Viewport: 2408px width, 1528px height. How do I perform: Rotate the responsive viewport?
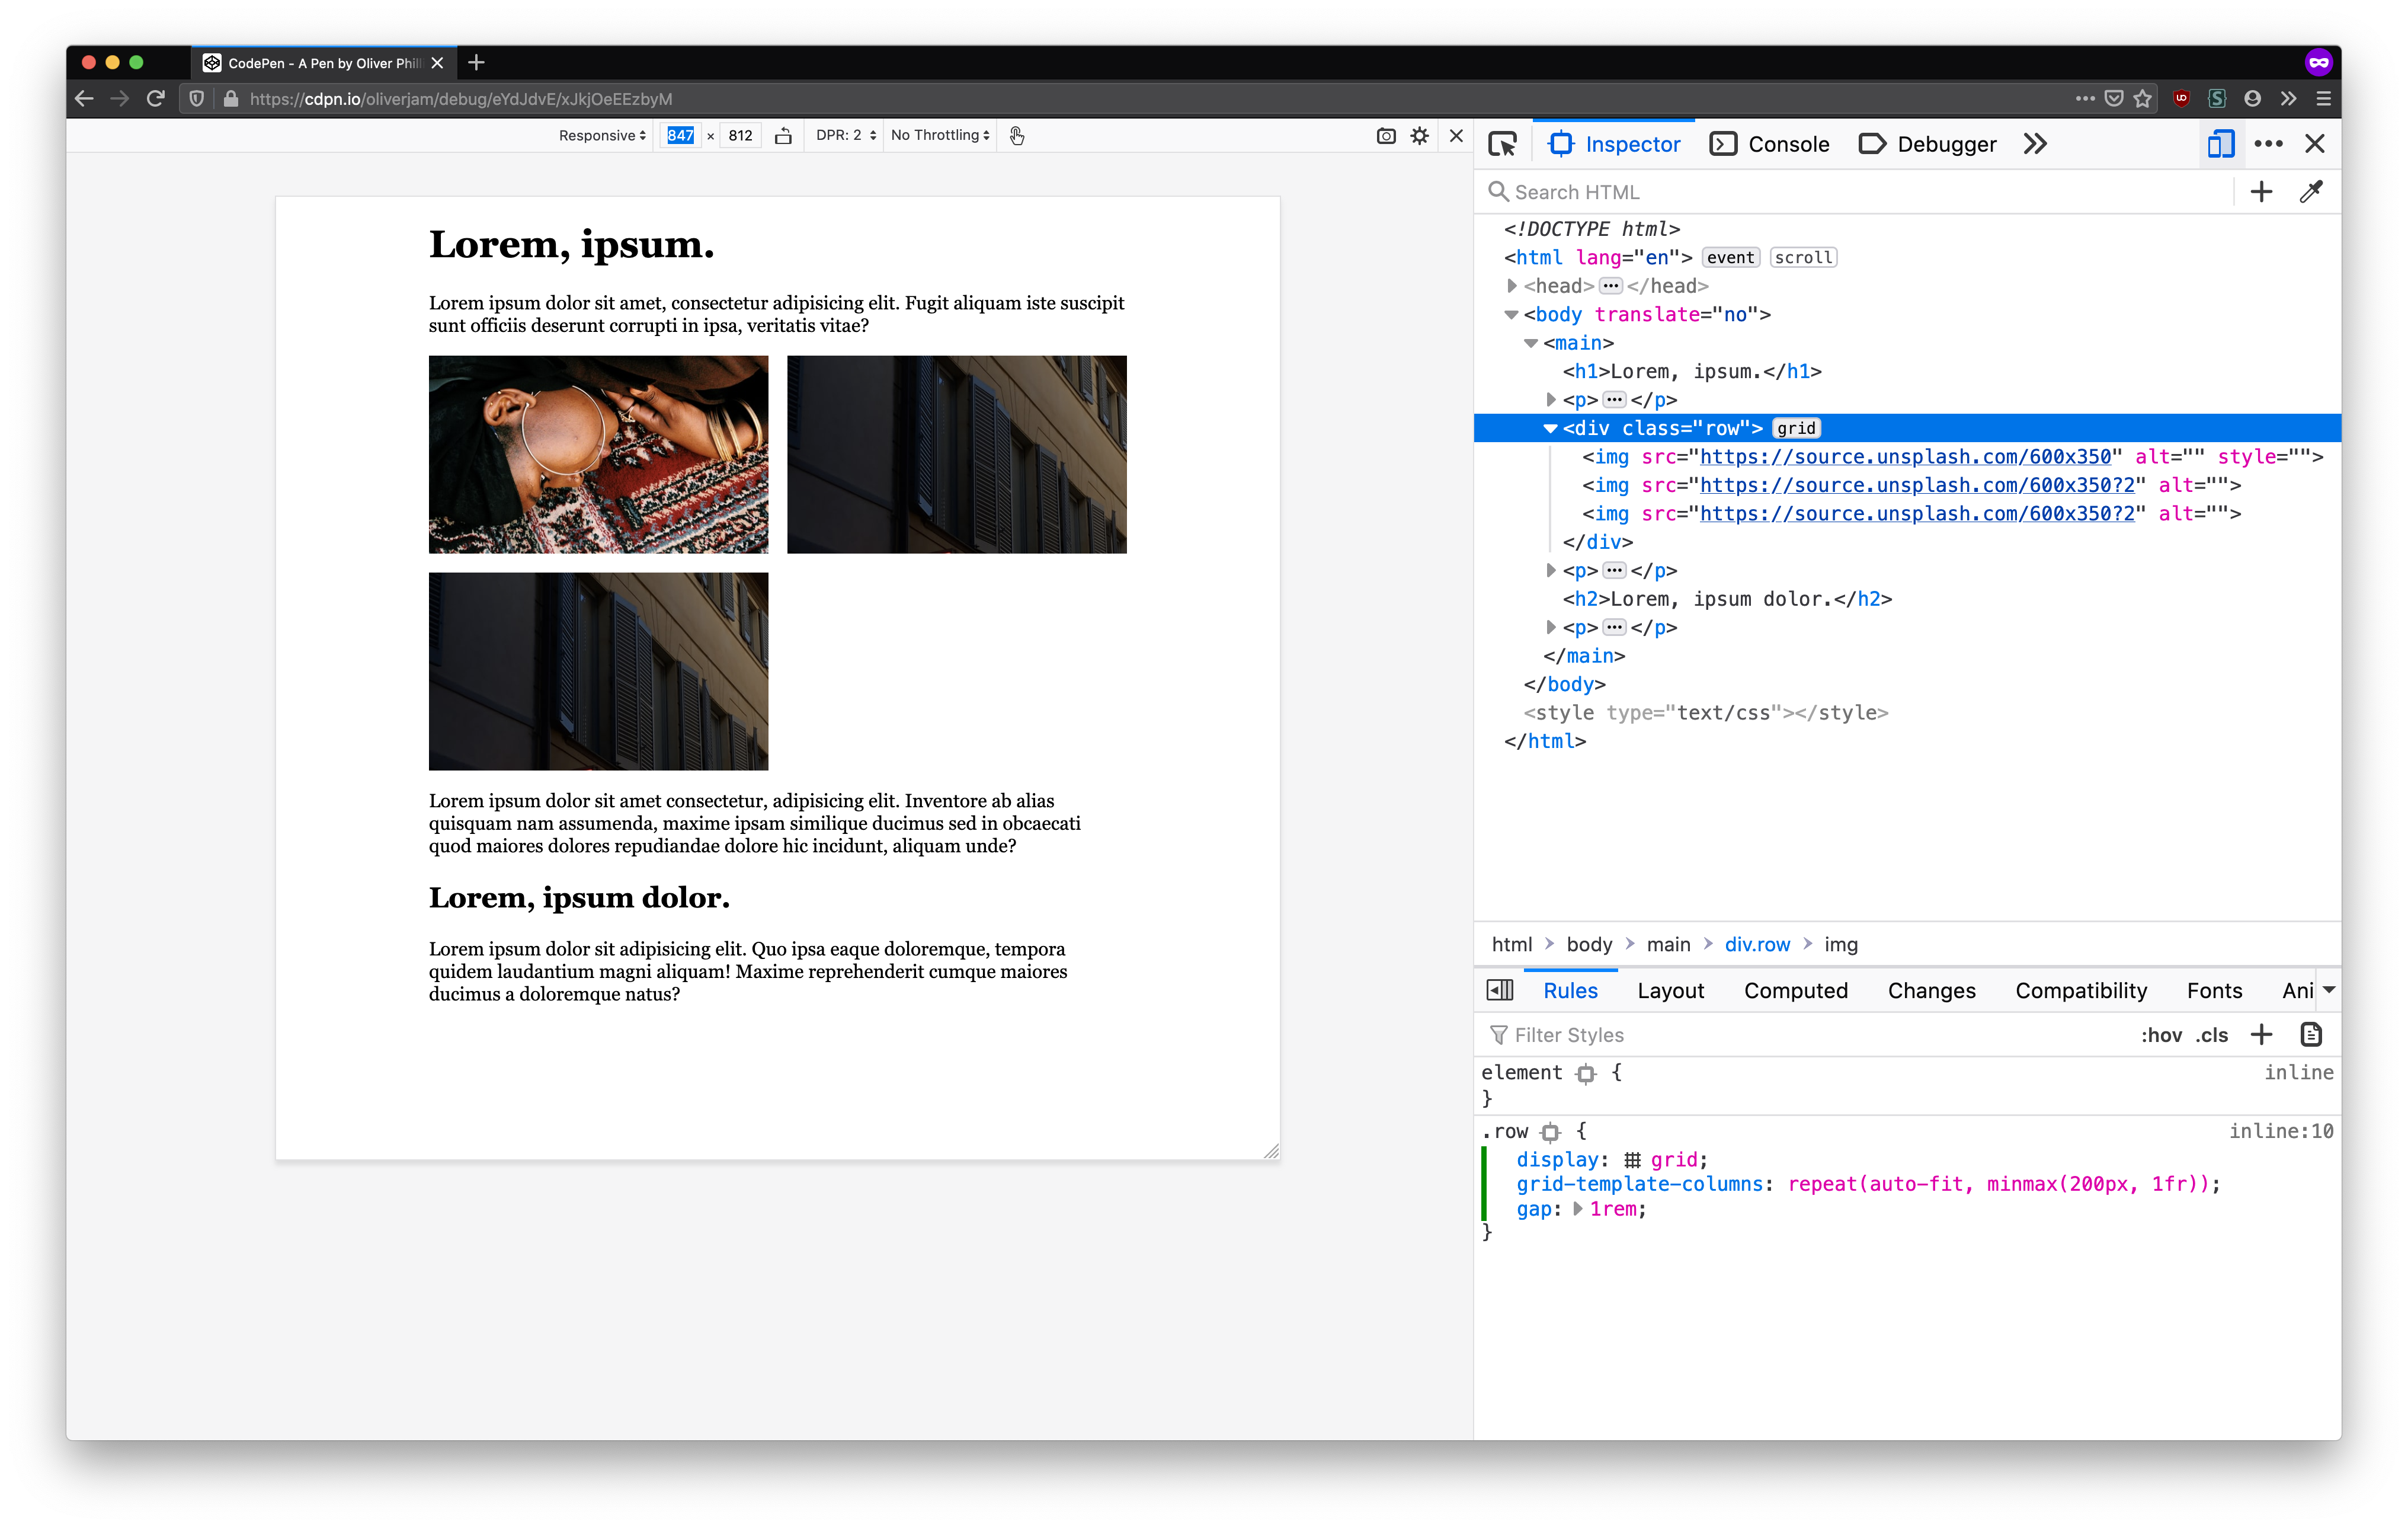coord(783,136)
